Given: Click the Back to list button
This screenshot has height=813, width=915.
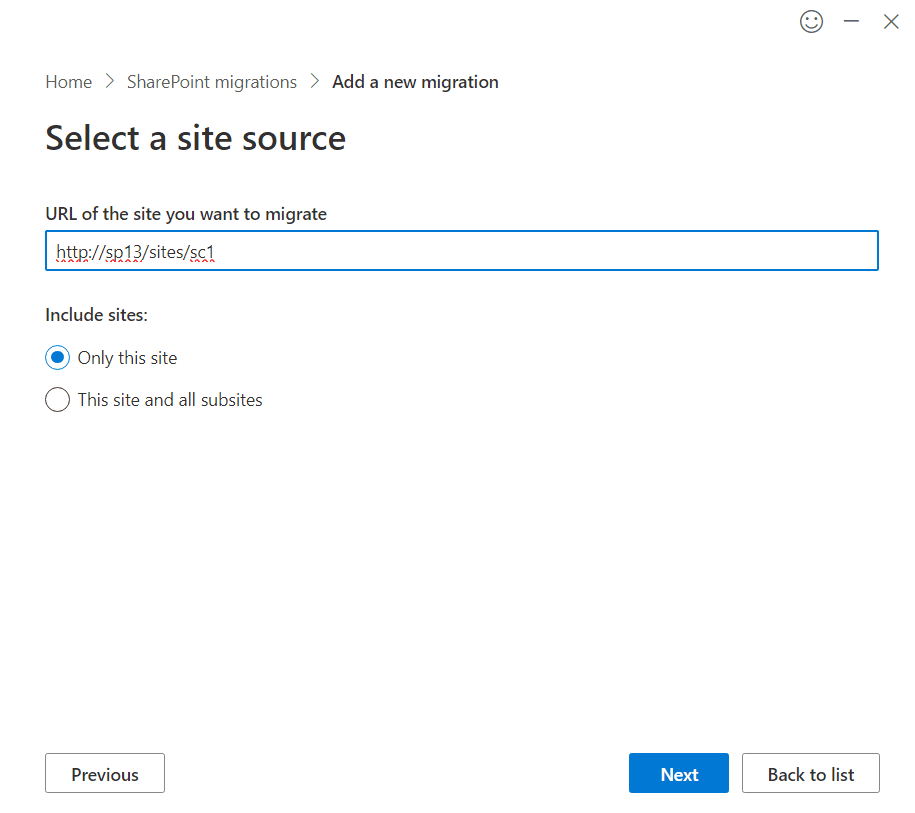Looking at the screenshot, I should (811, 774).
